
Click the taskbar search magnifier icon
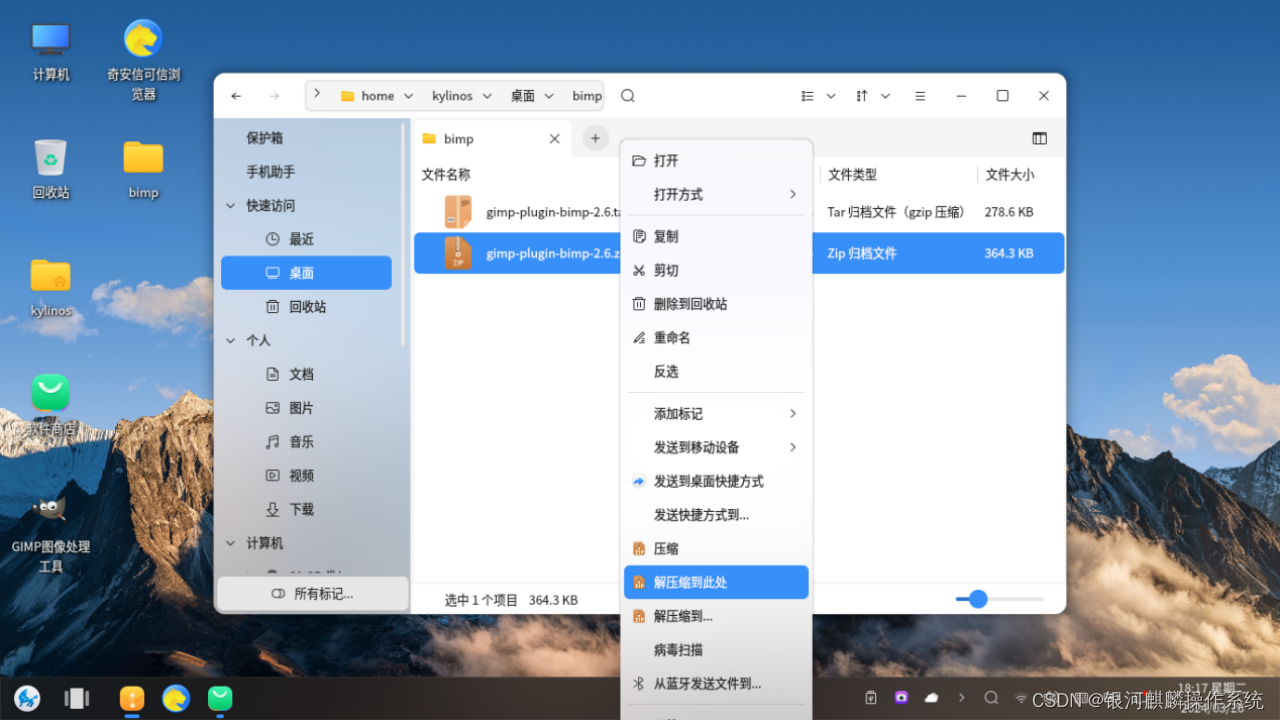pos(991,698)
